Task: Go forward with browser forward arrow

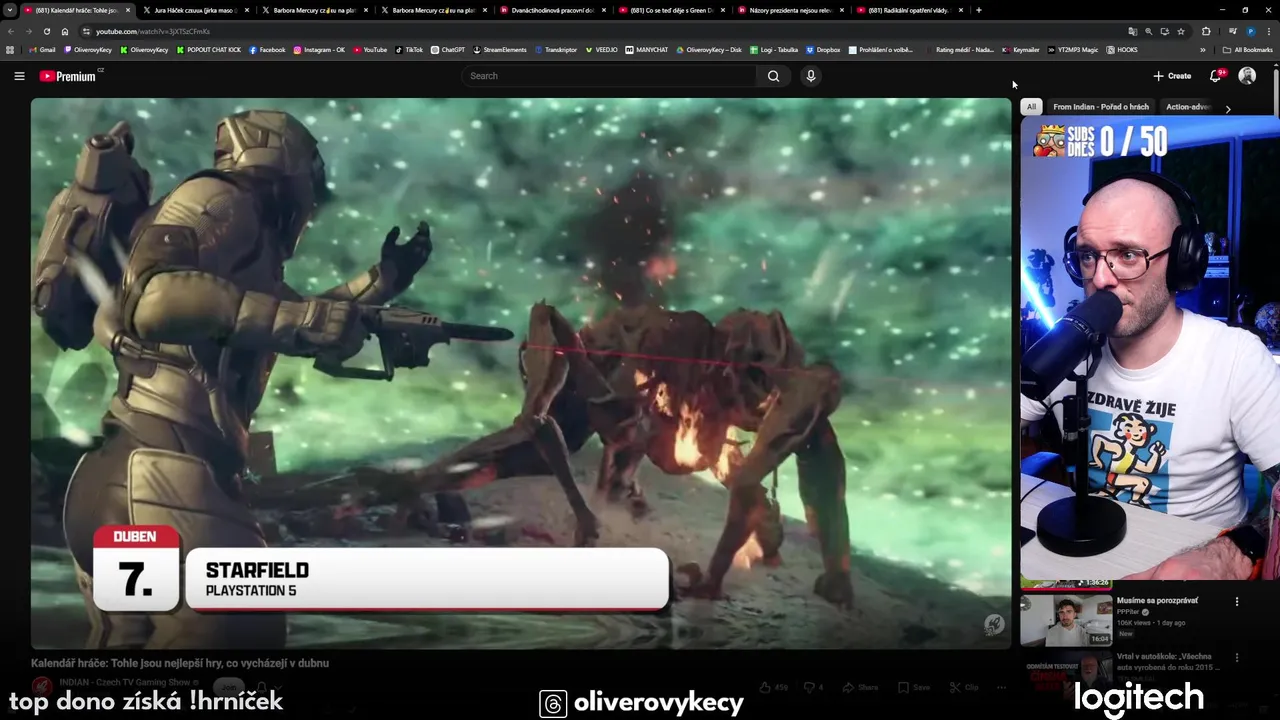Action: click(29, 31)
